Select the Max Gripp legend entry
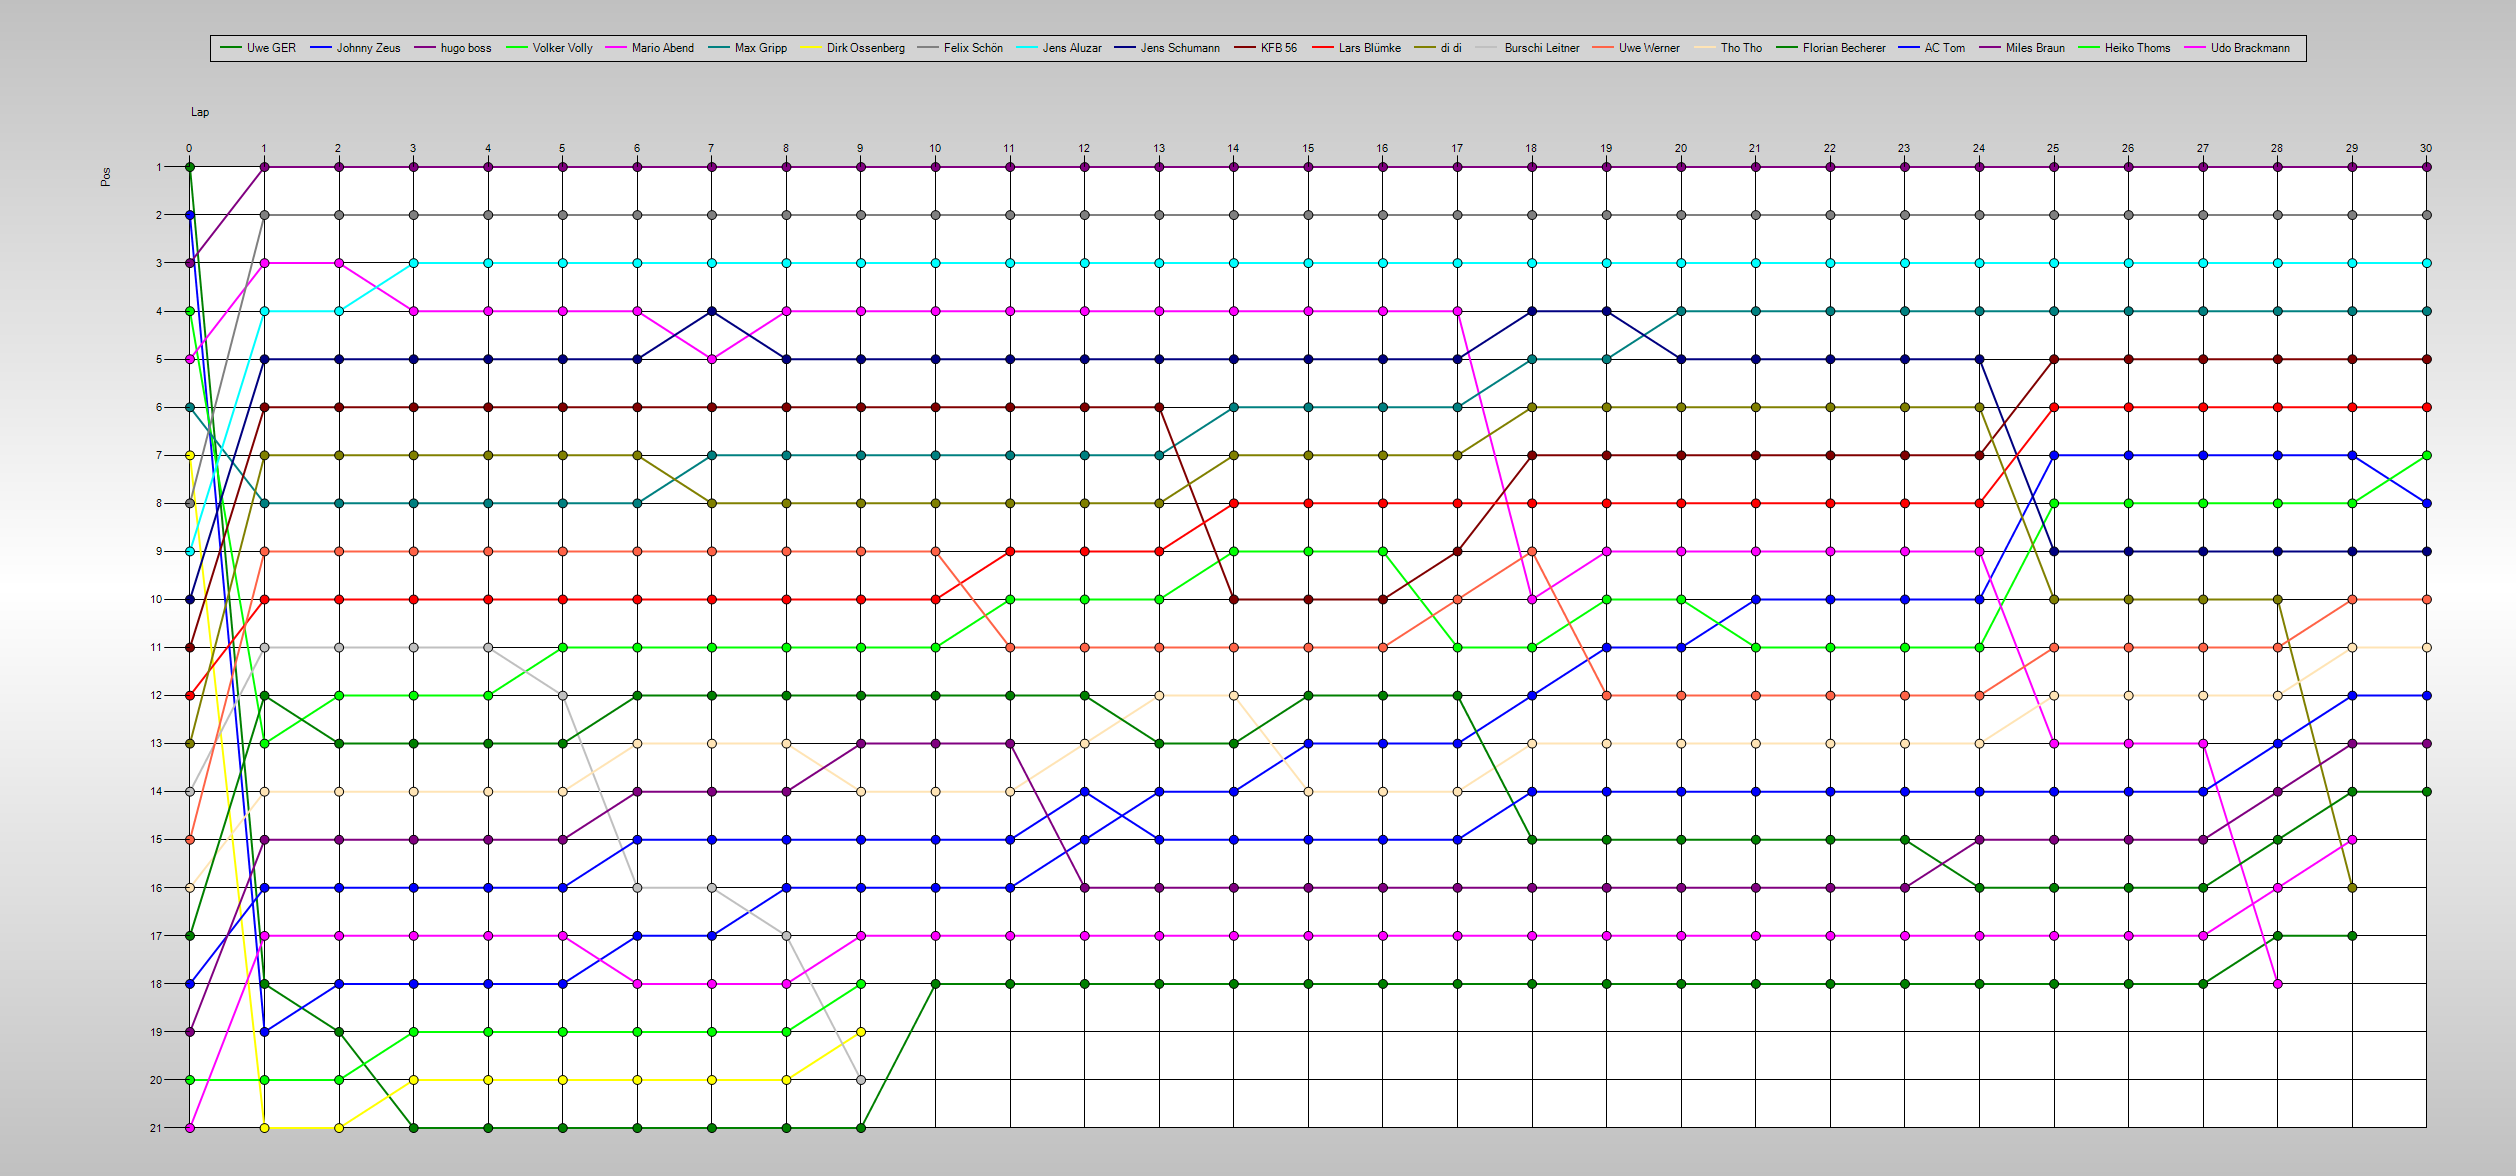The height and width of the screenshot is (1176, 2516). (x=747, y=48)
